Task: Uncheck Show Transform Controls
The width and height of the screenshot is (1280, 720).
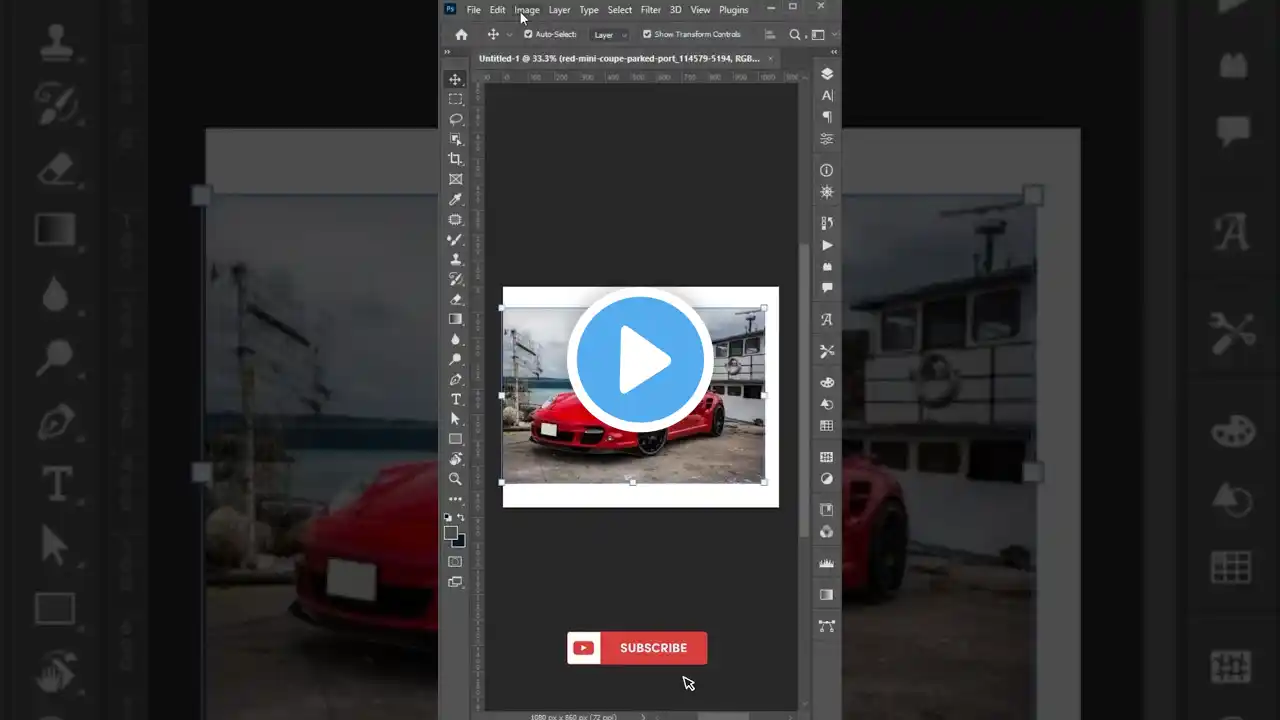Action: [x=647, y=35]
